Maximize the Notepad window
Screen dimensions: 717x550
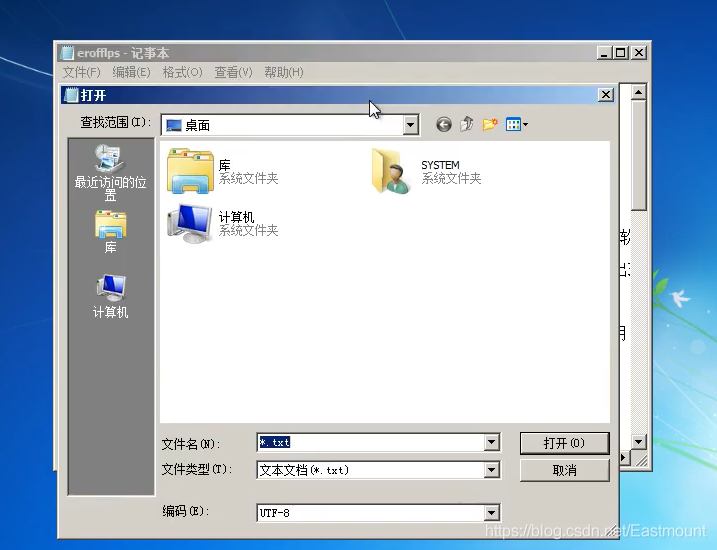coord(621,53)
